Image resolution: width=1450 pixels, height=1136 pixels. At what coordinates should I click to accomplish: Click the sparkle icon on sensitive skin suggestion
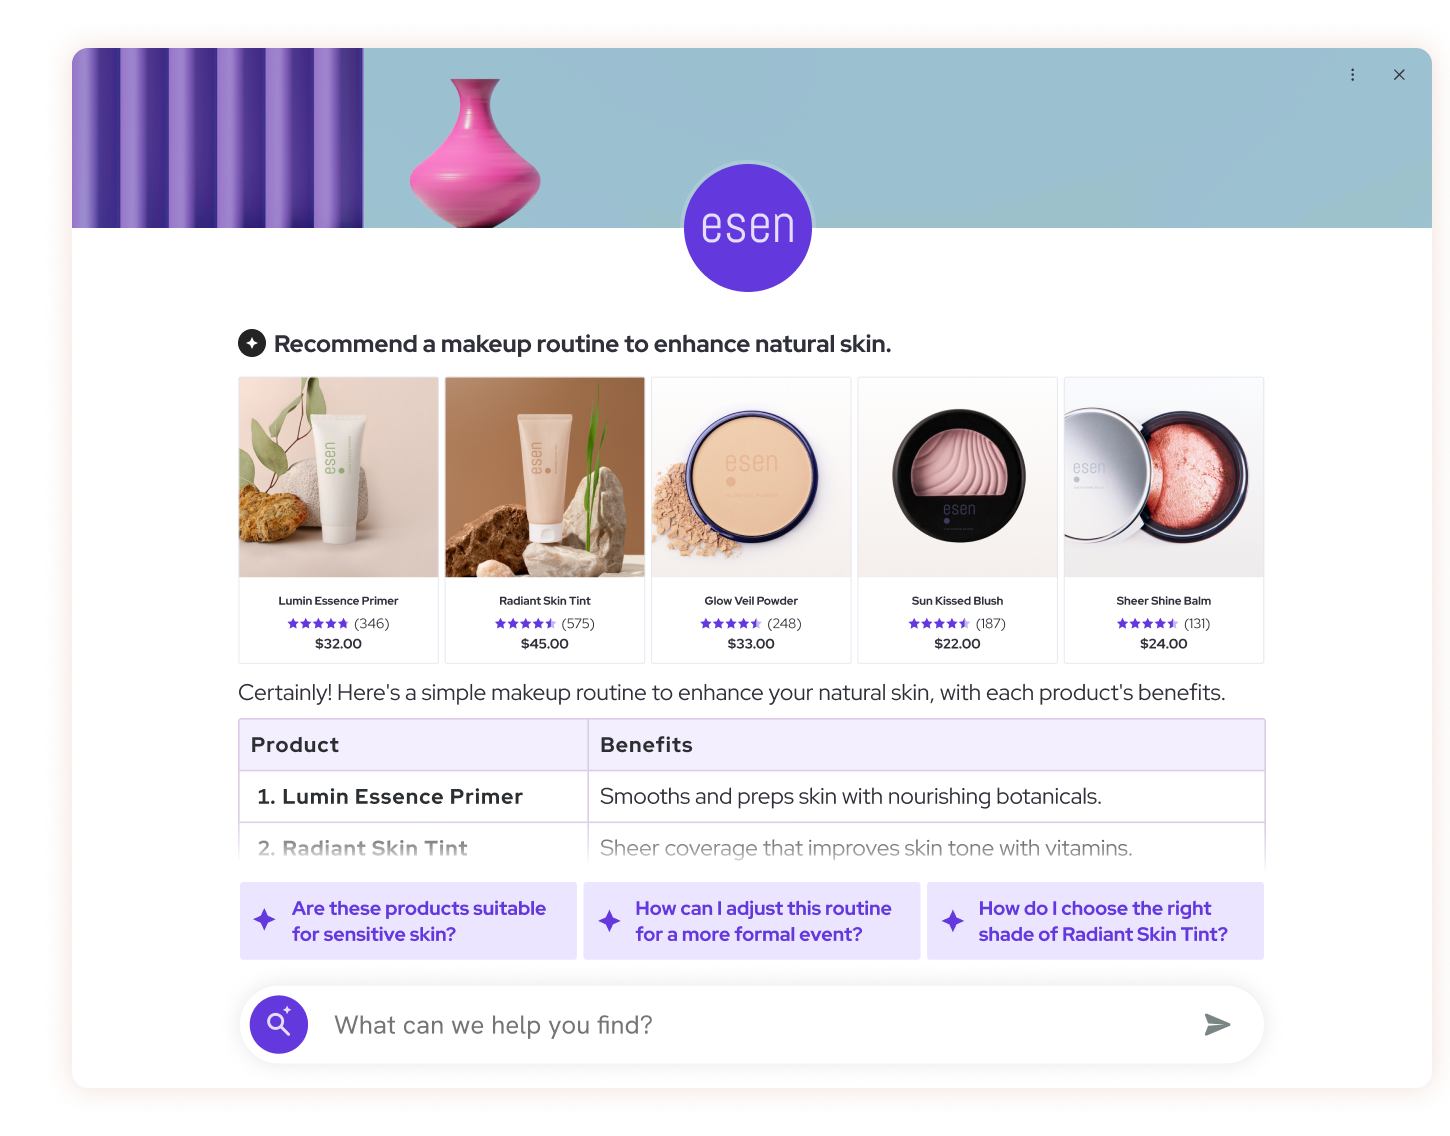[264, 920]
